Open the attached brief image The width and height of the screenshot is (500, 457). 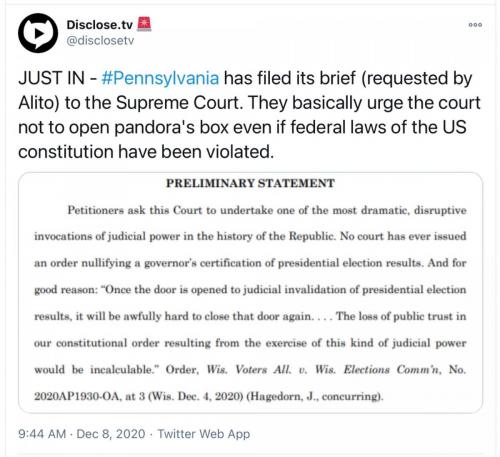250,293
